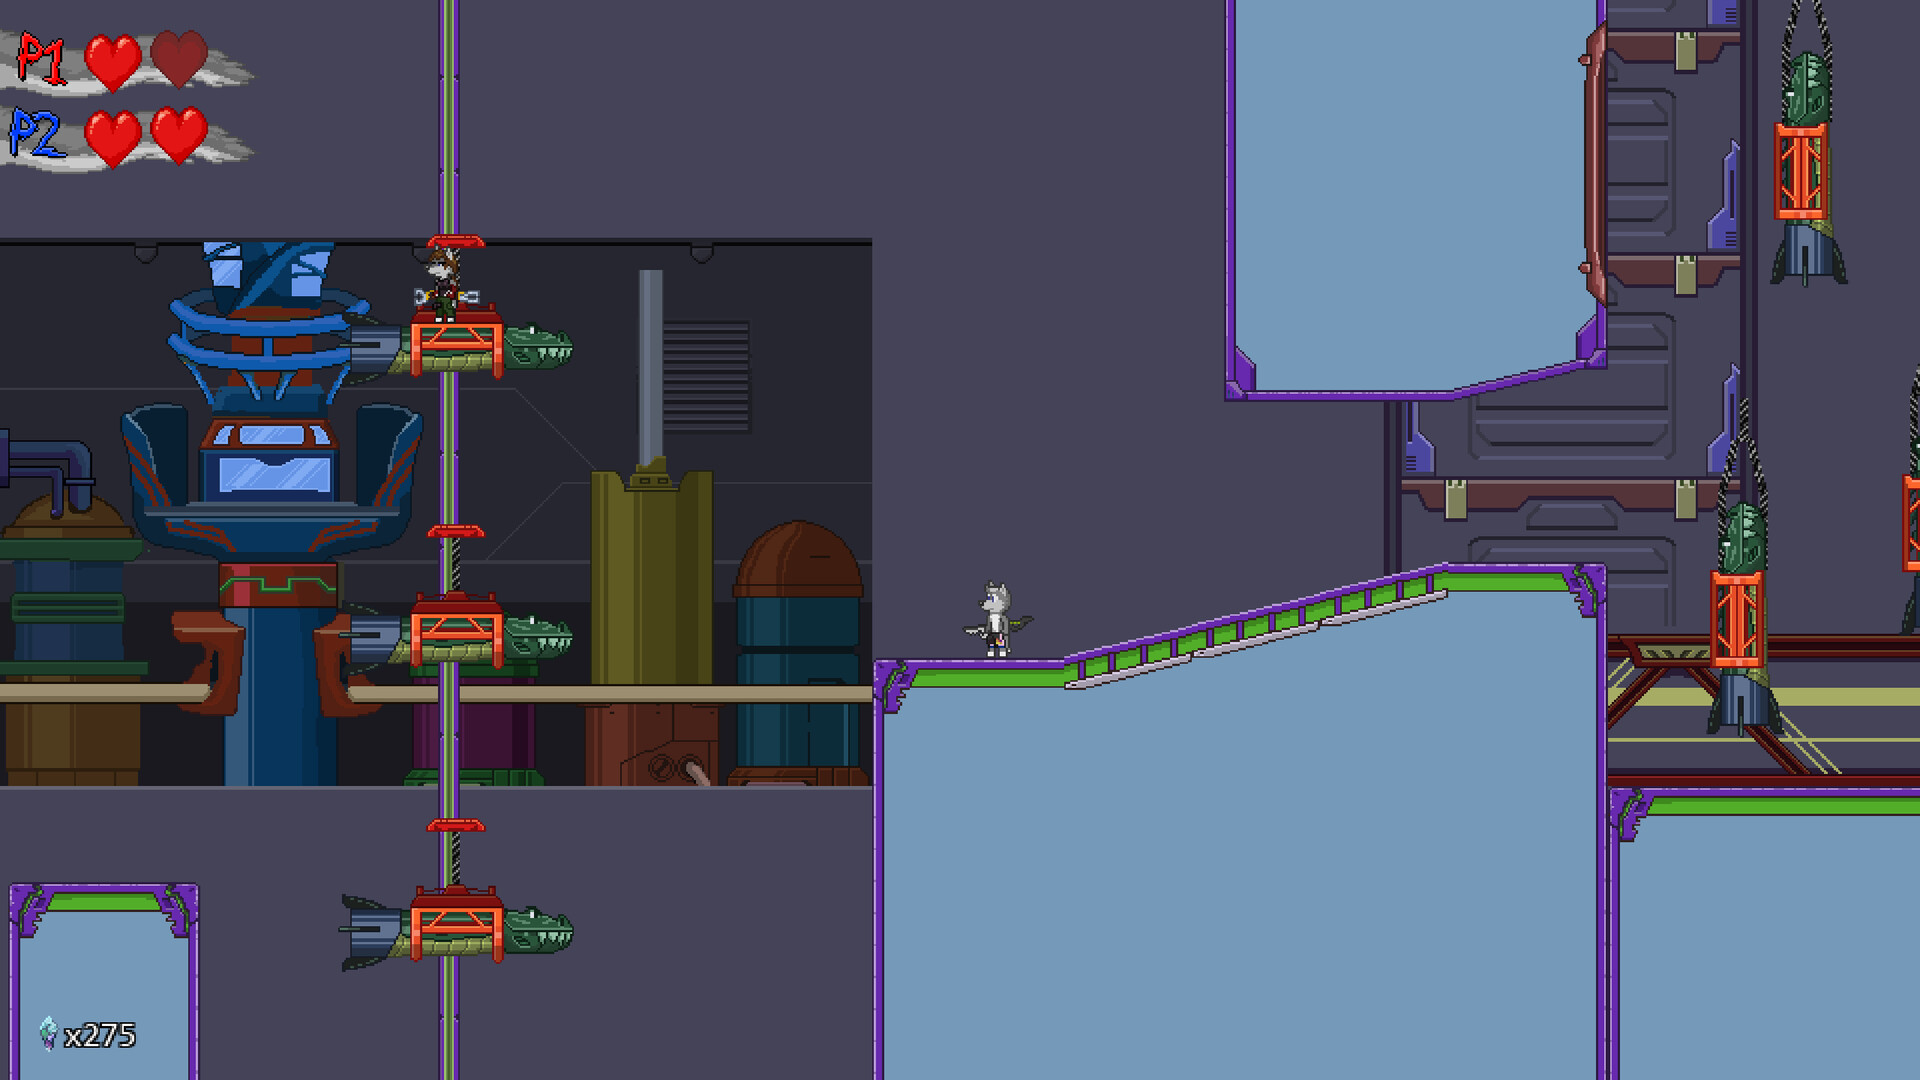The width and height of the screenshot is (1920, 1080).
Task: Click the crystal gem counter icon
Action: tap(48, 1033)
